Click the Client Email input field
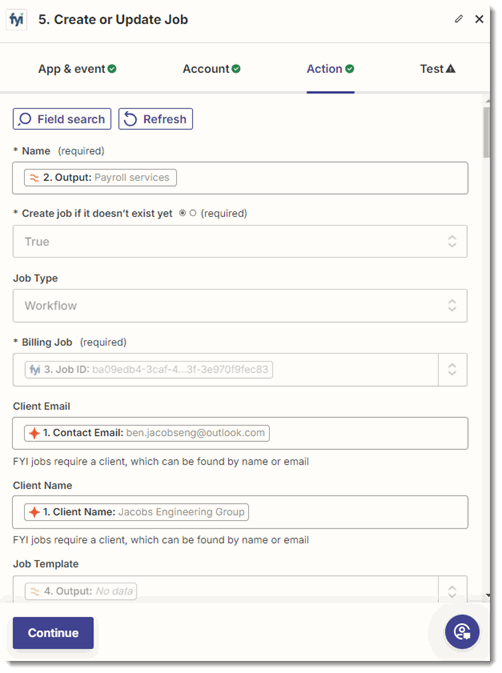 coord(240,433)
